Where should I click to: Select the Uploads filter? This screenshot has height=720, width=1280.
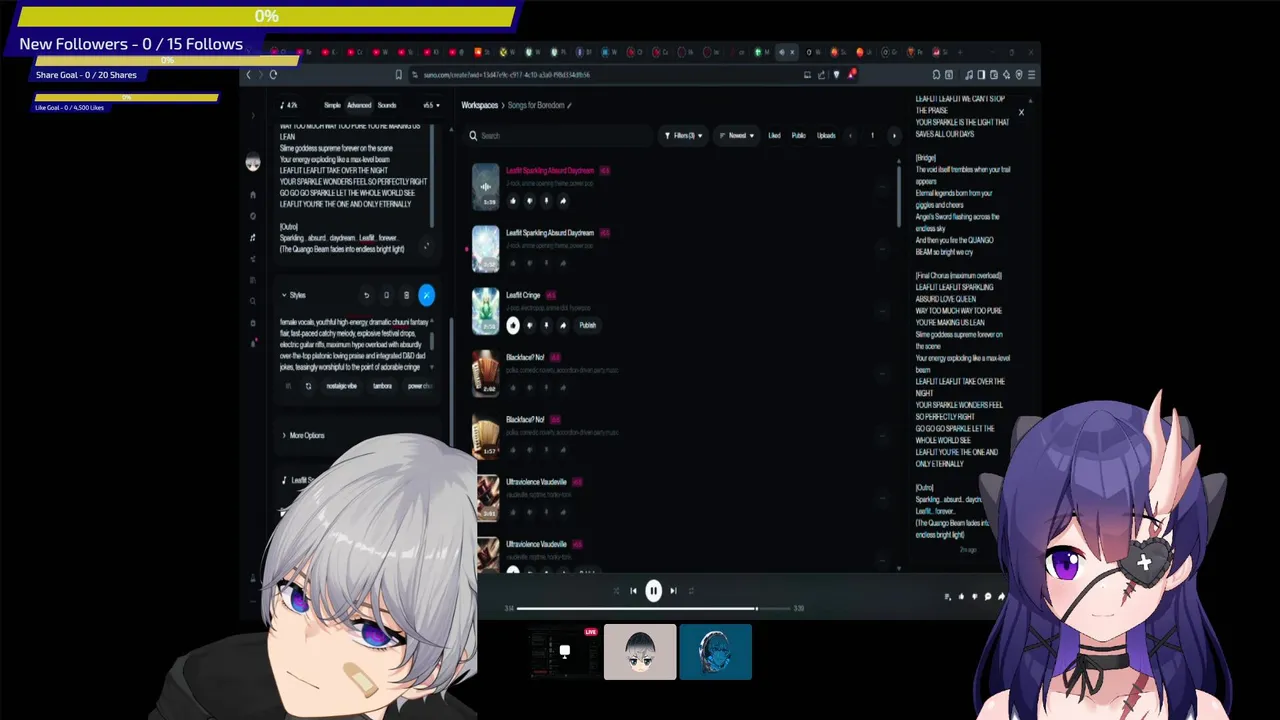(826, 135)
